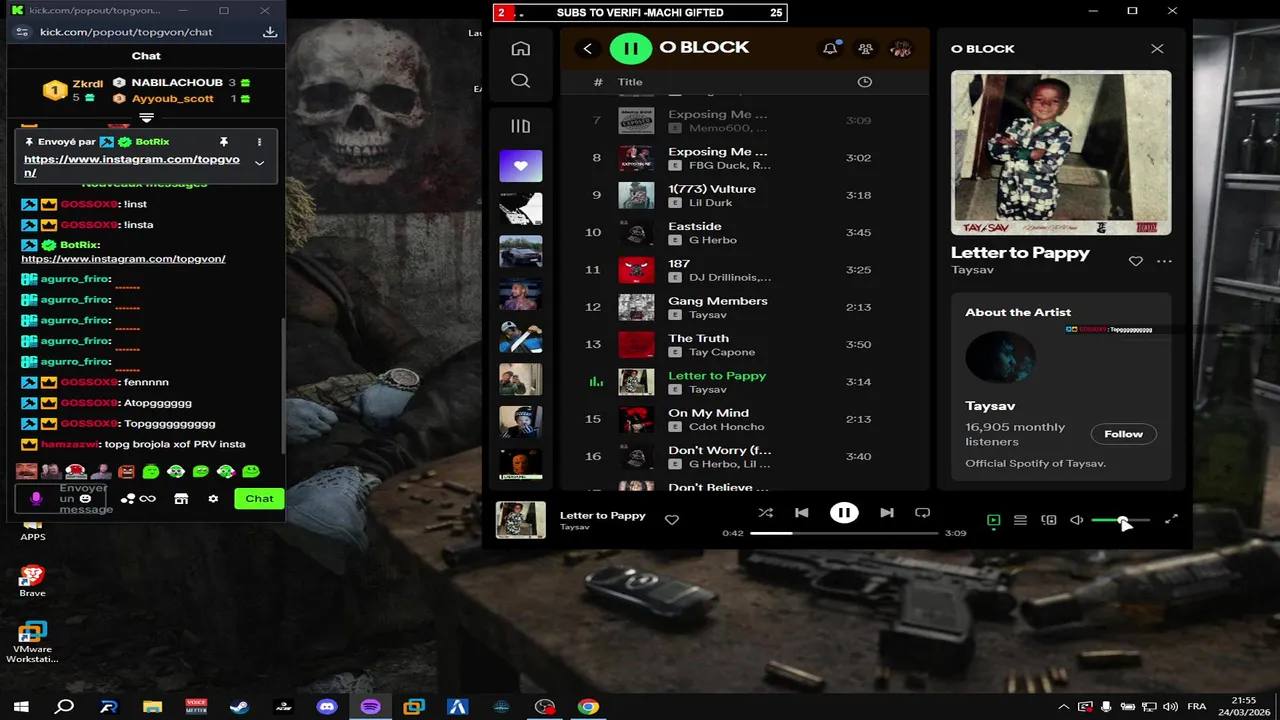1280x720 pixels.
Task: Like current song heart in player bar
Action: [672, 520]
